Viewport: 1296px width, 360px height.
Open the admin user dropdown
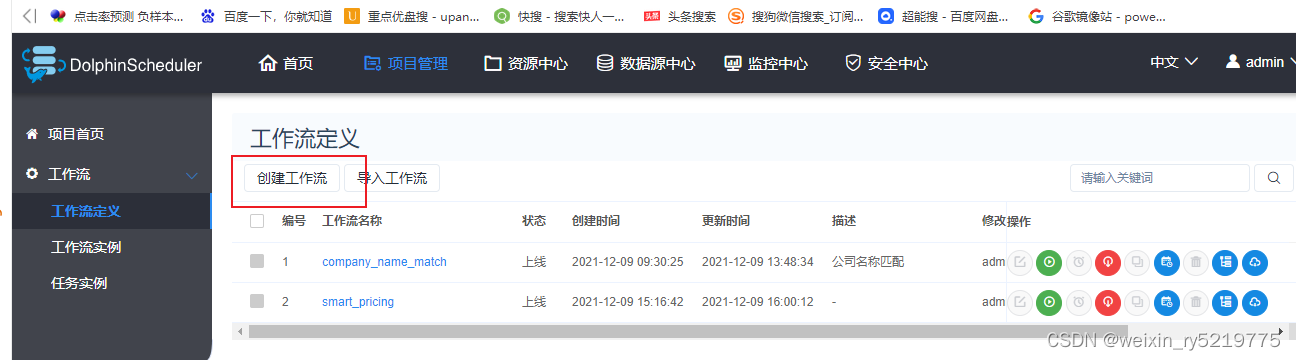point(1260,62)
